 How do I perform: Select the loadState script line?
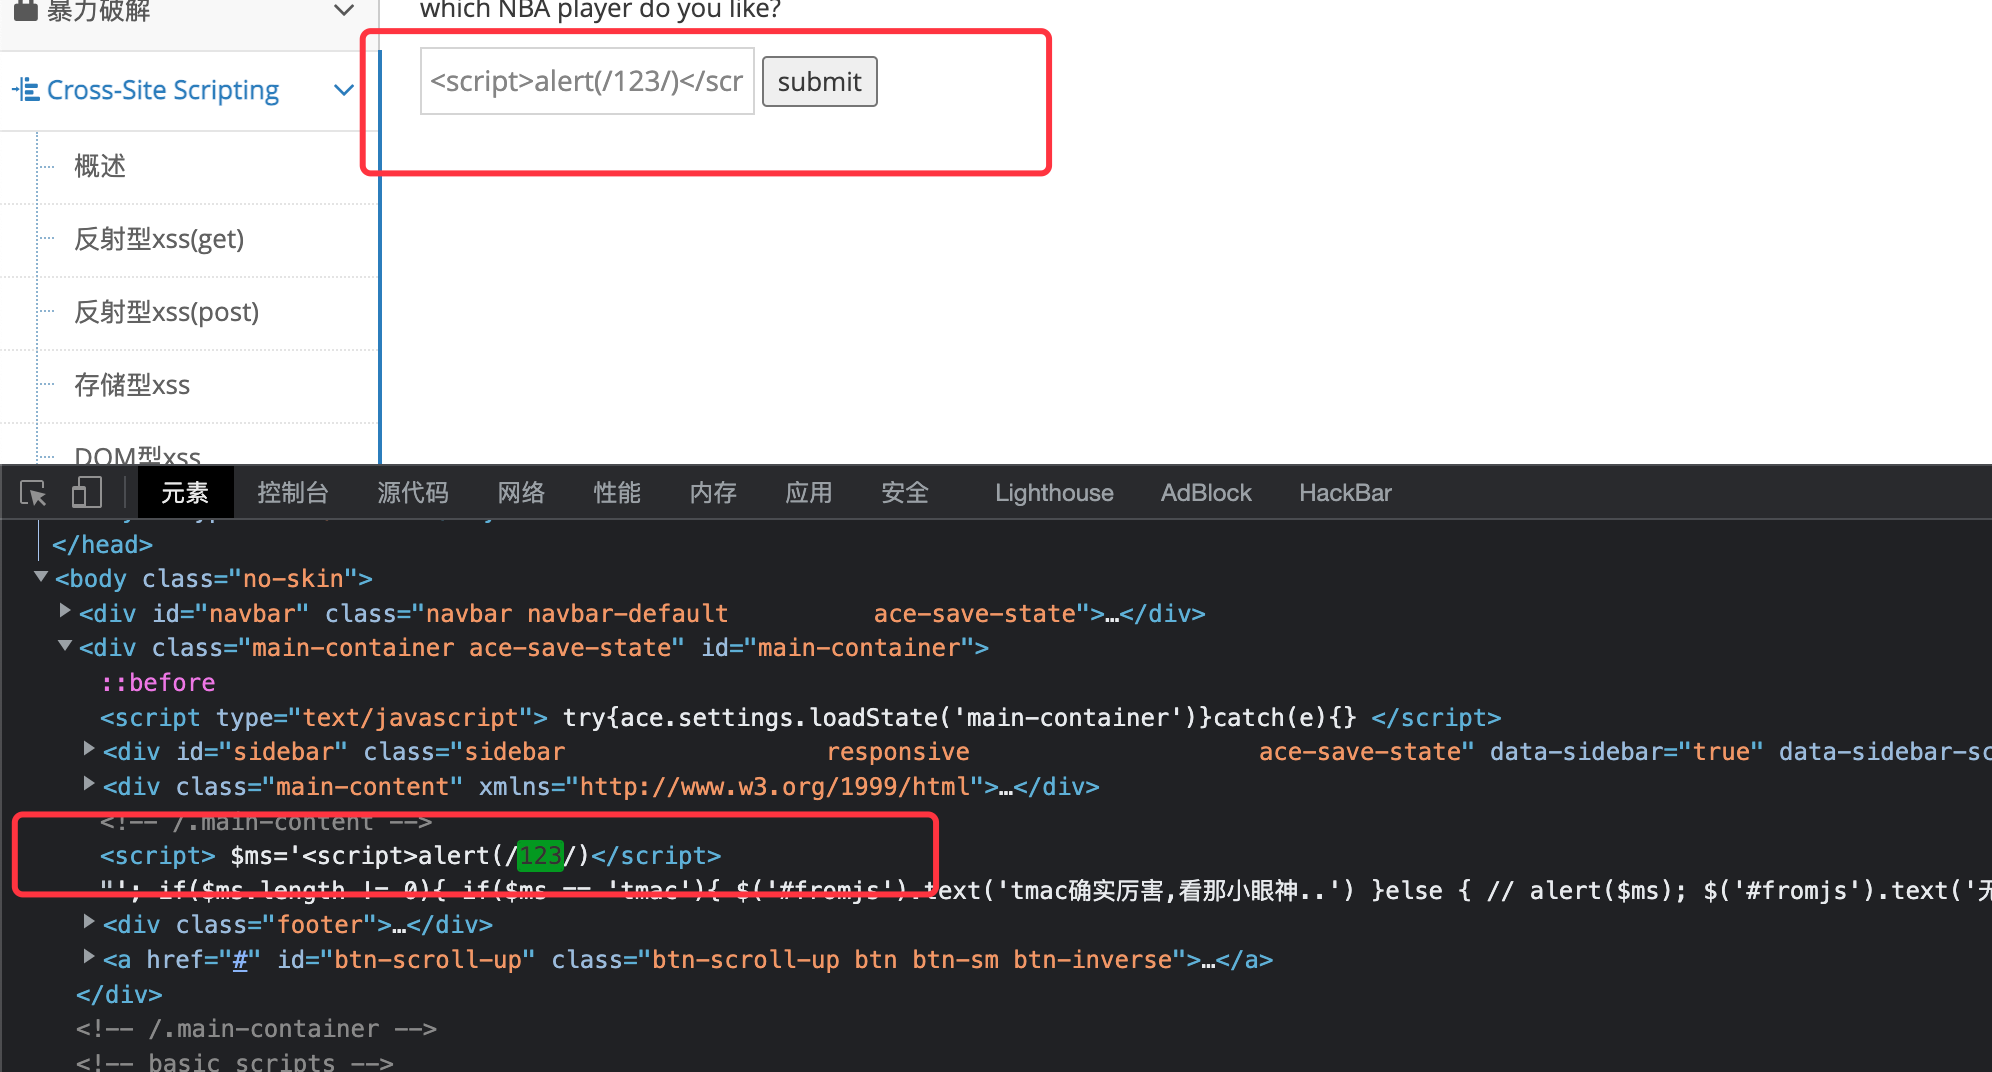click(800, 718)
